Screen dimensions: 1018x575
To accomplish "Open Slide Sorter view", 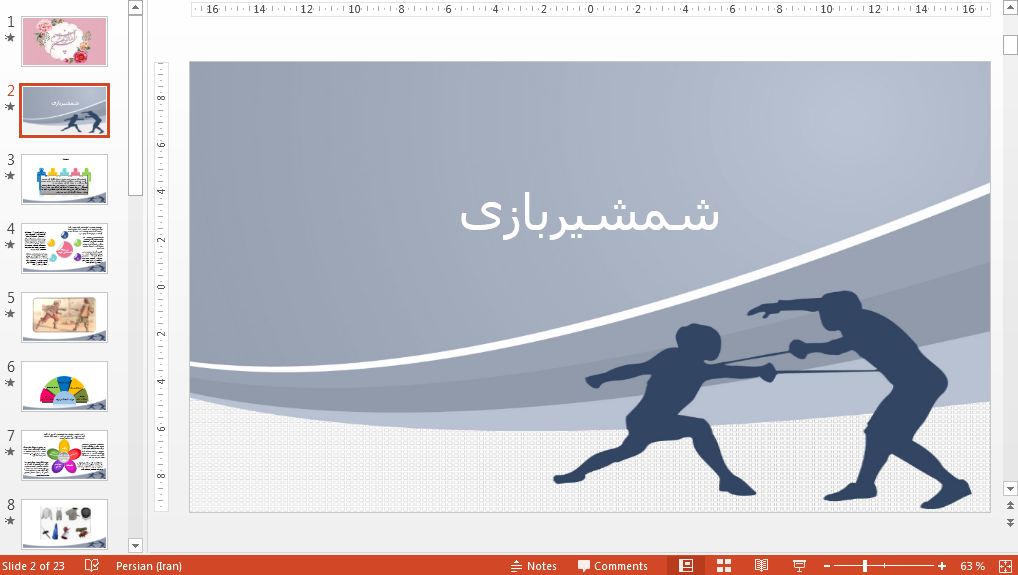I will click(x=724, y=566).
